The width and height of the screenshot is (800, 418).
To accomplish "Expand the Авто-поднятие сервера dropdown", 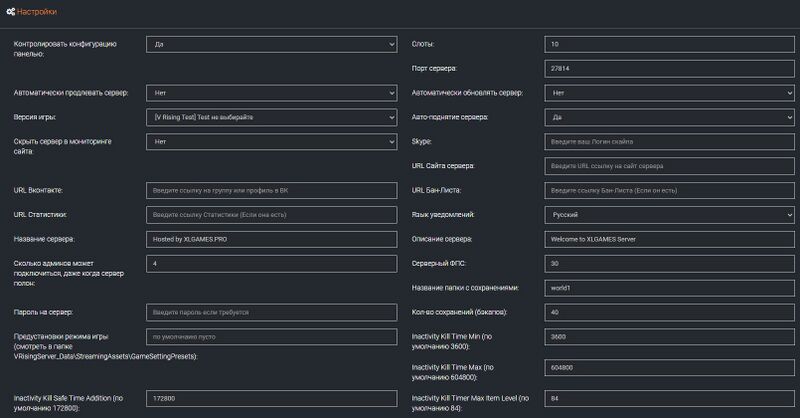I will [x=670, y=117].
